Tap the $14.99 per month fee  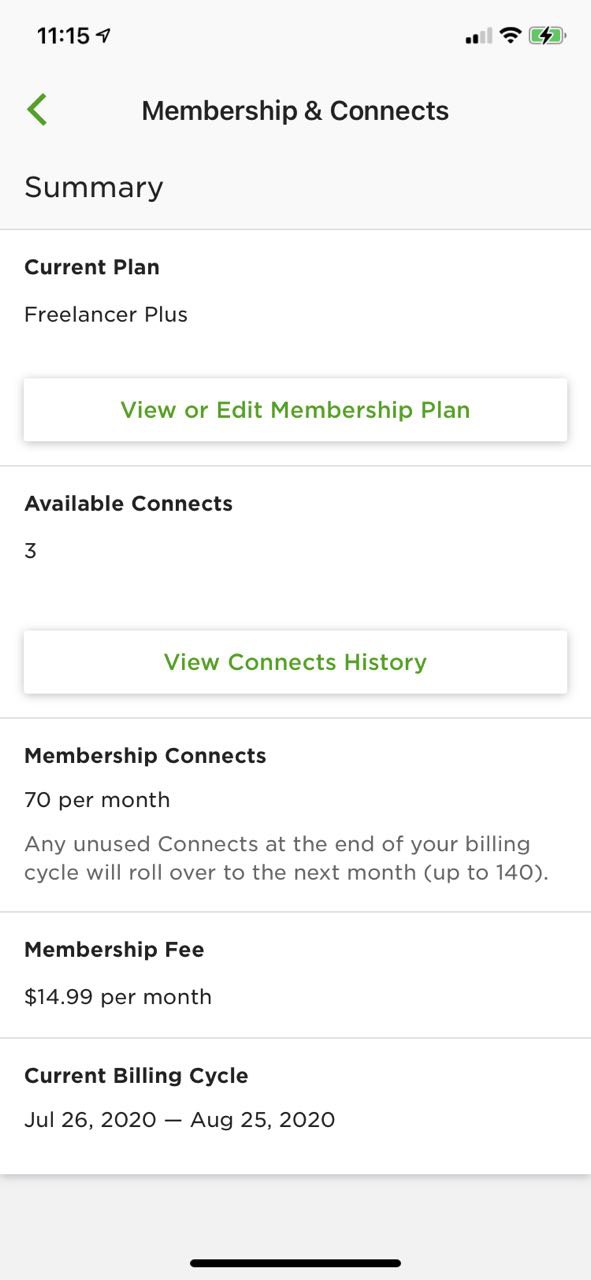coord(118,997)
